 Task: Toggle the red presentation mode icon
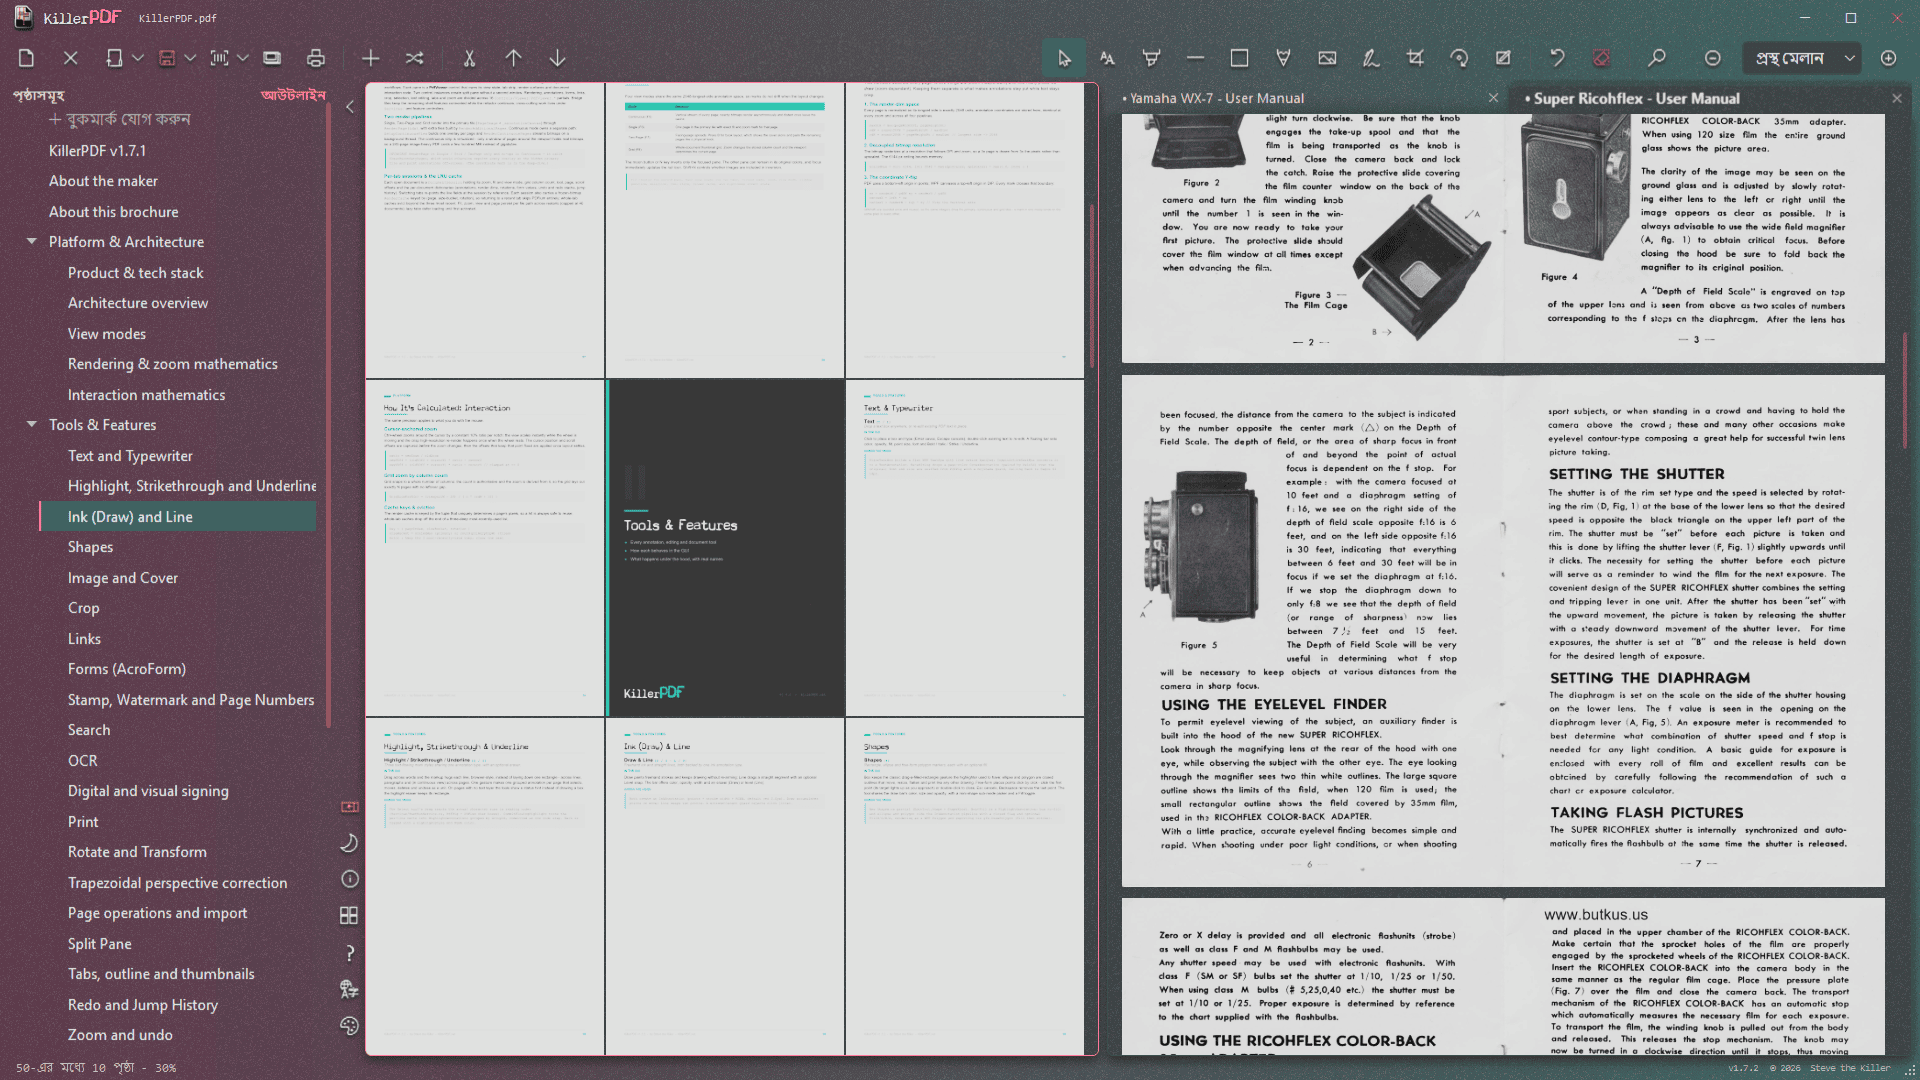349,806
